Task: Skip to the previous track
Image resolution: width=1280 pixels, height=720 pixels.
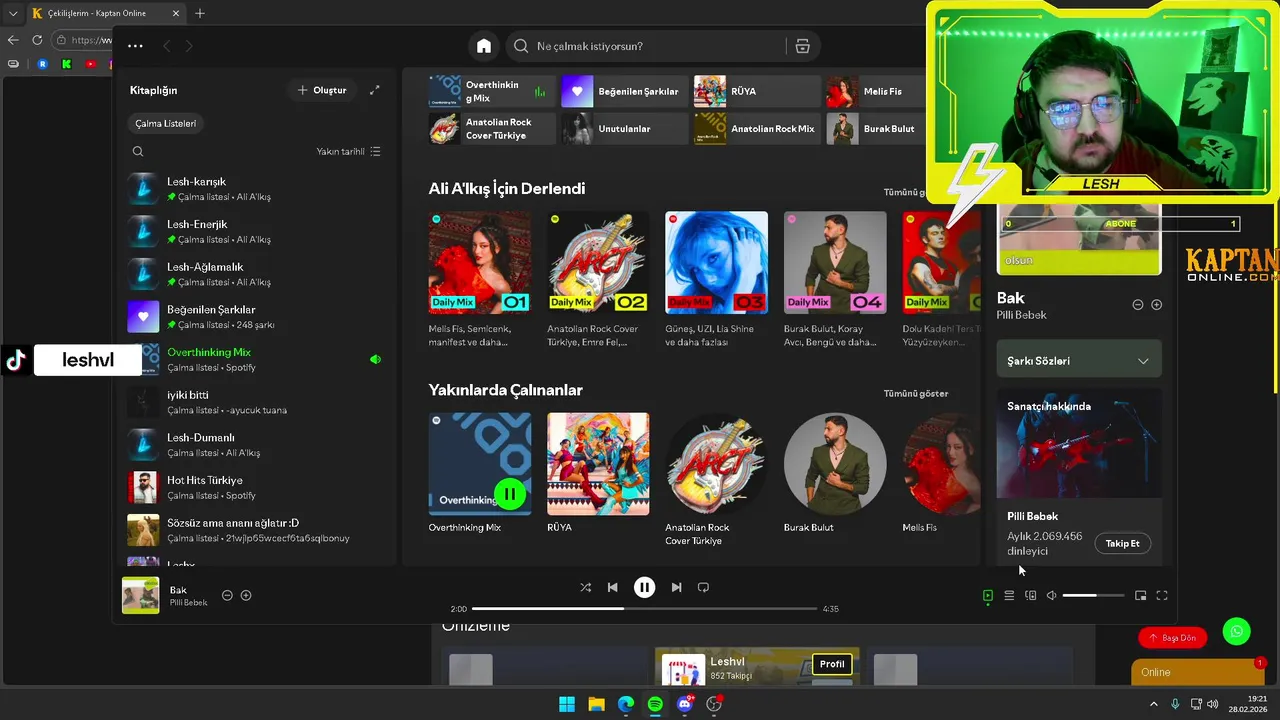Action: pos(613,588)
